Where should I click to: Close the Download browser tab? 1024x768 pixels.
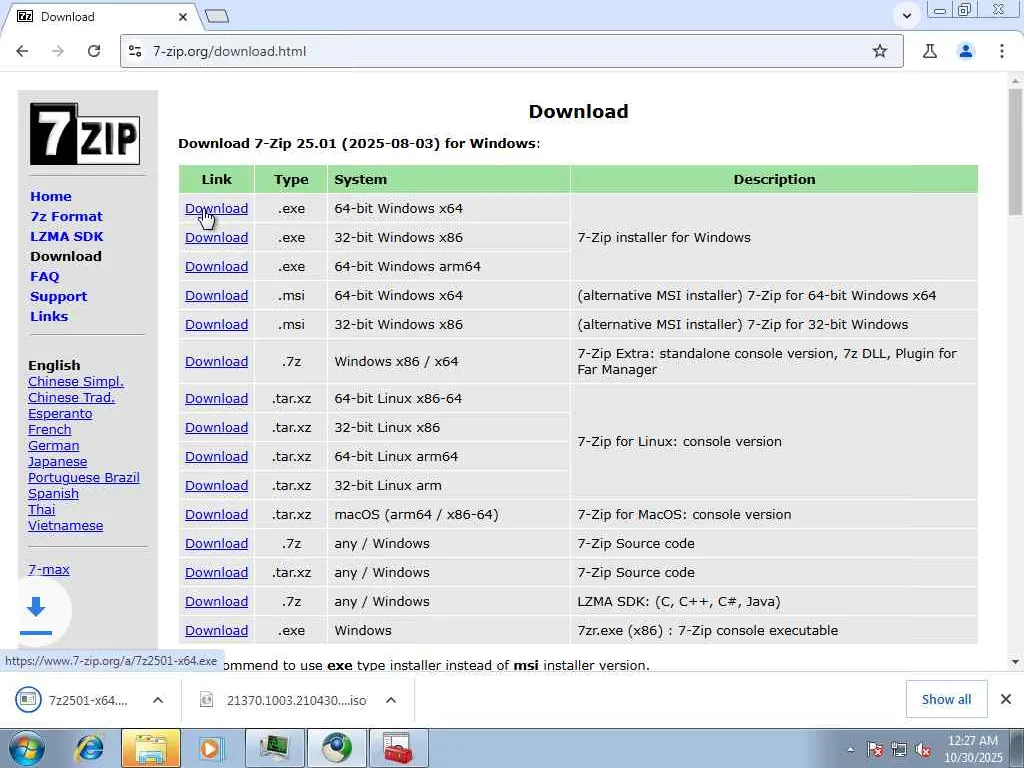tap(183, 17)
